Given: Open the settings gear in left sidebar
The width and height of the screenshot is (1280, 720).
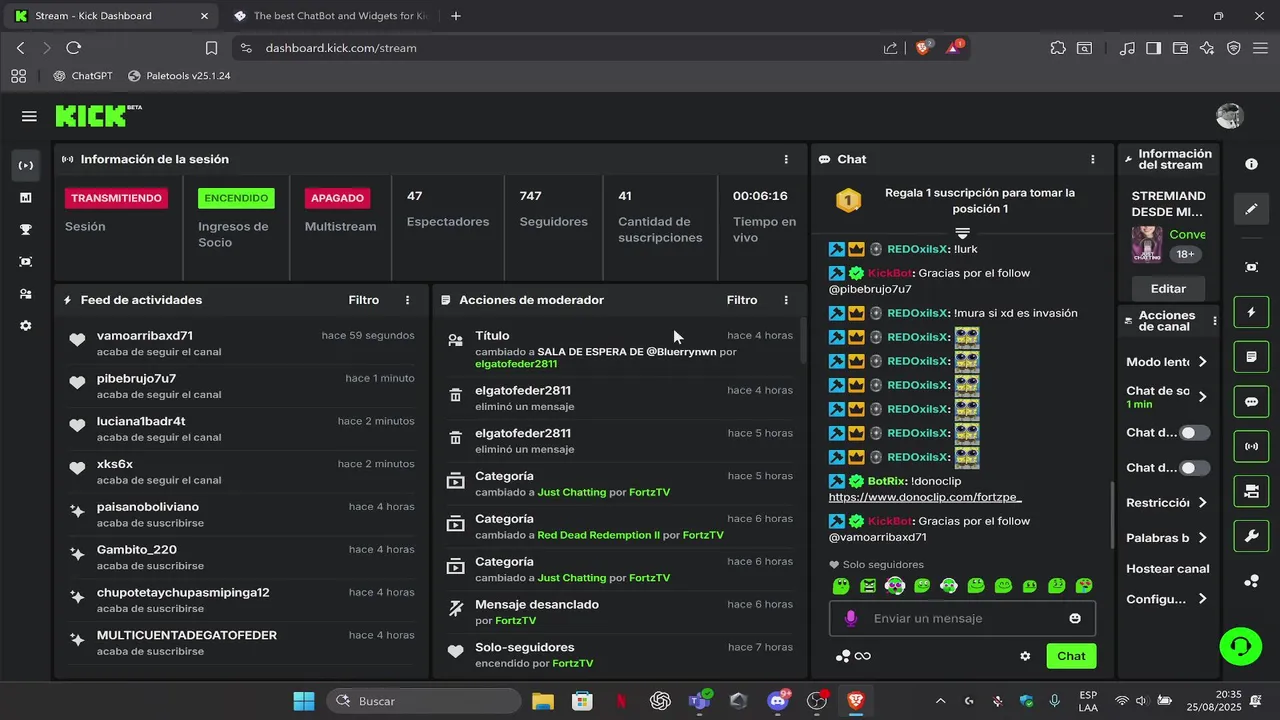Looking at the screenshot, I should 26,326.
